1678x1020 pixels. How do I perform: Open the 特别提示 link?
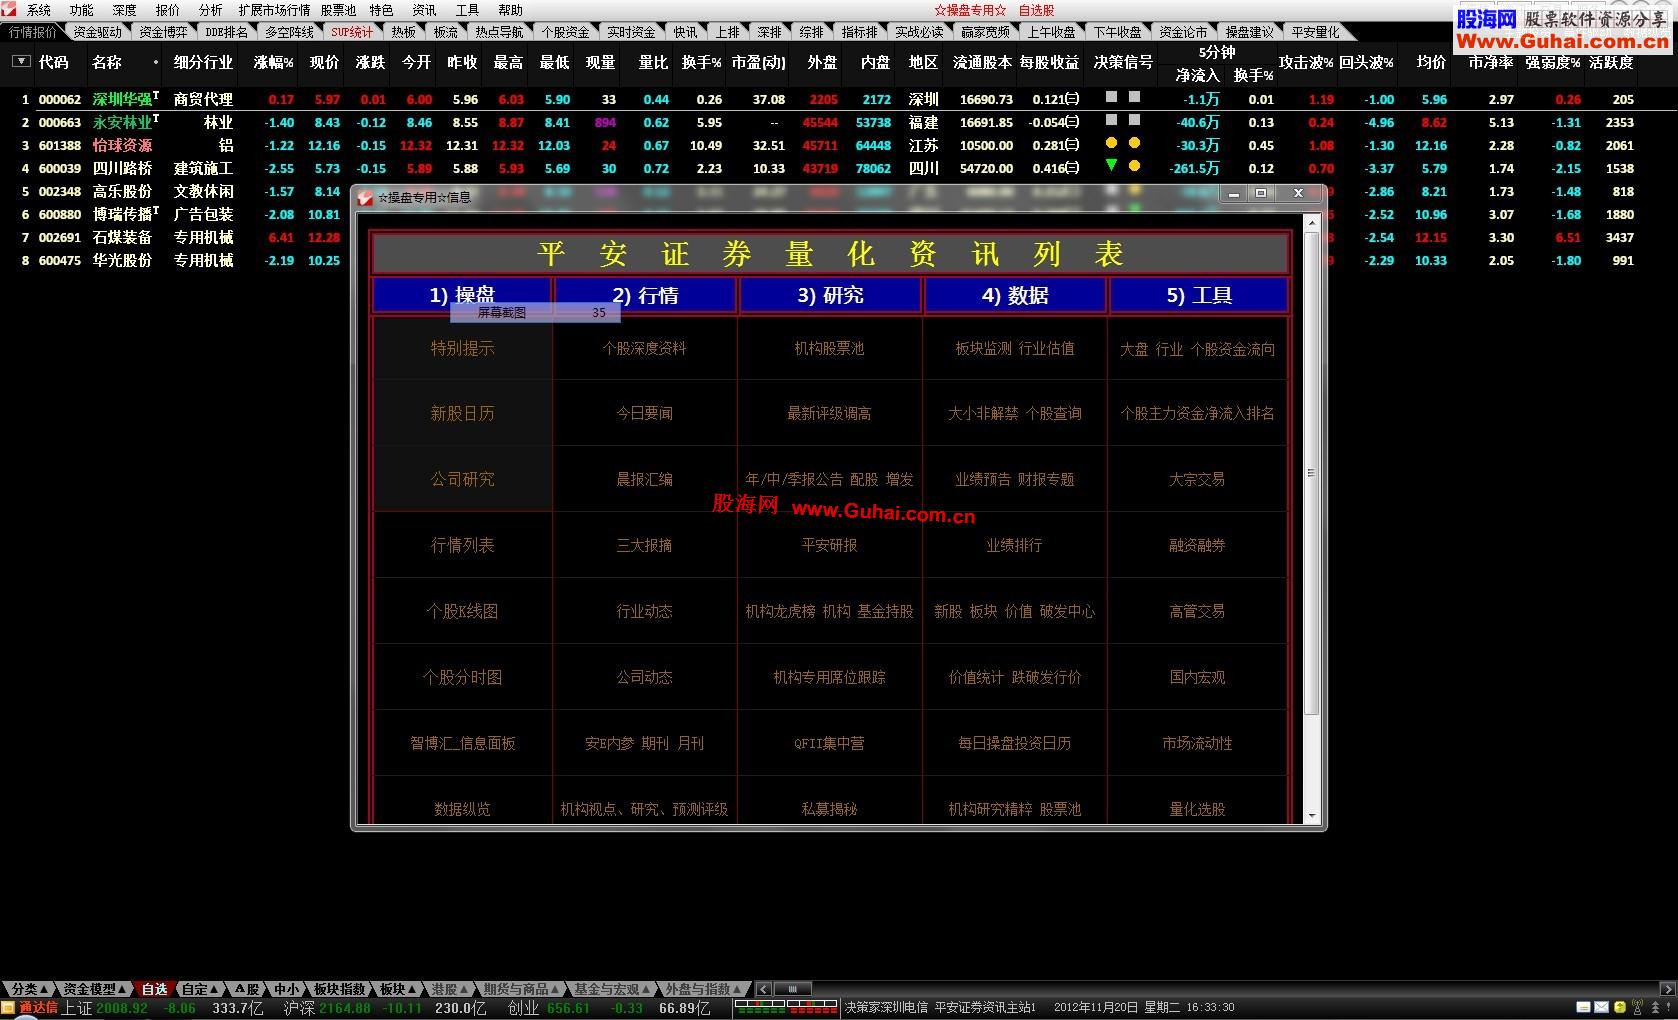[x=462, y=348]
